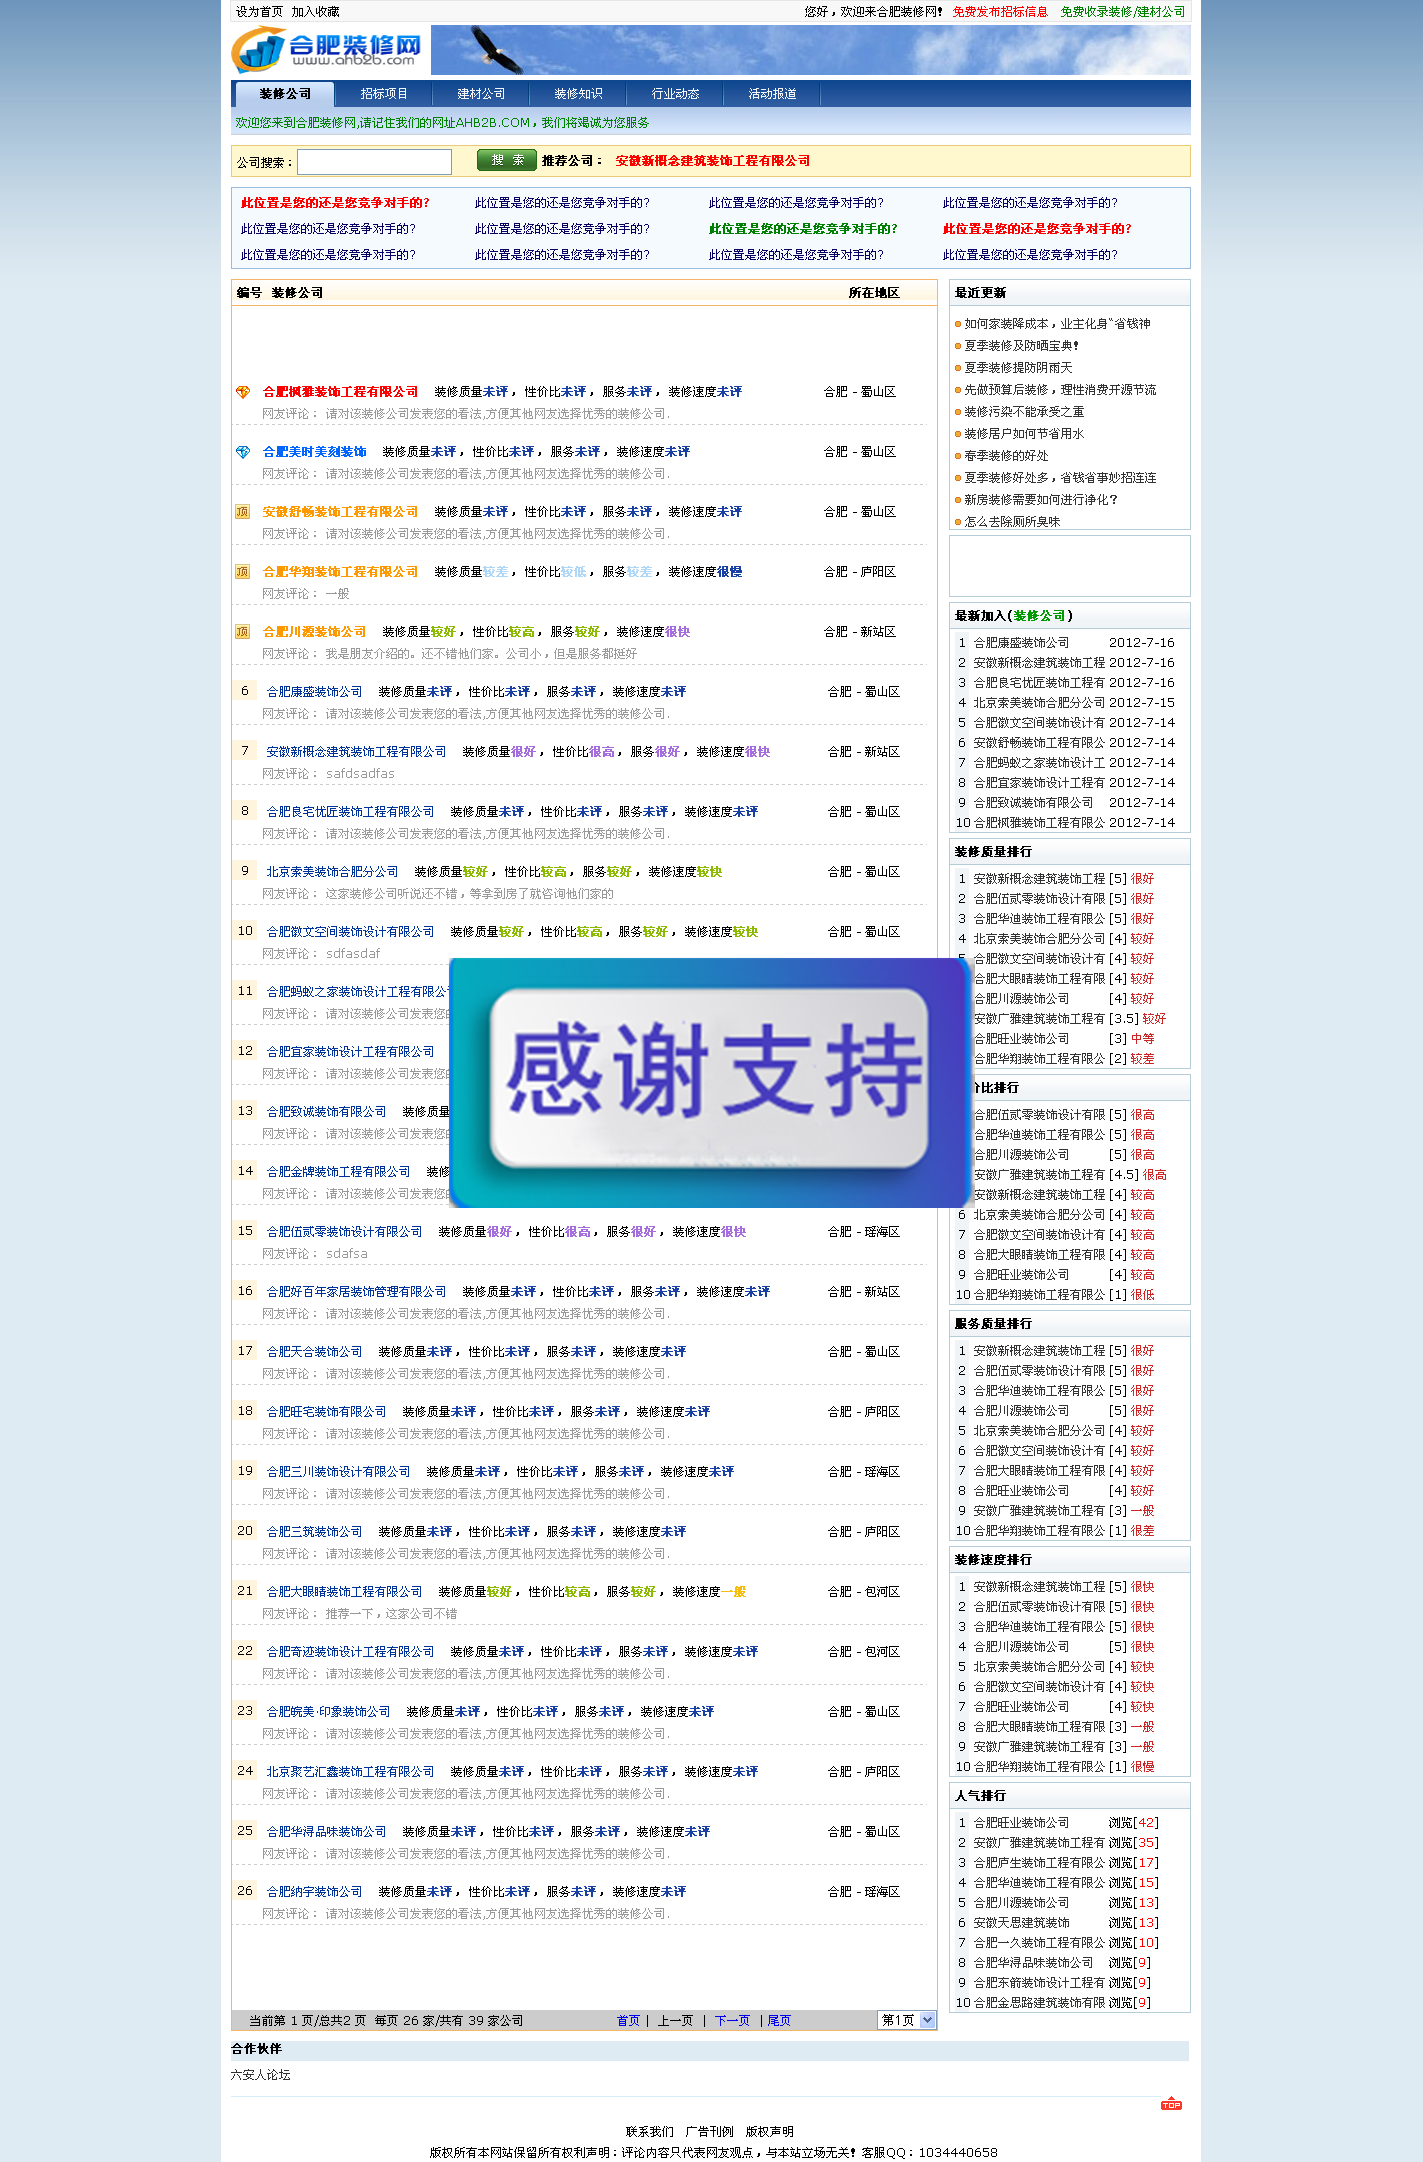Open company 北京聚艺汇鑫装饰工程有限公司

[x=350, y=1772]
